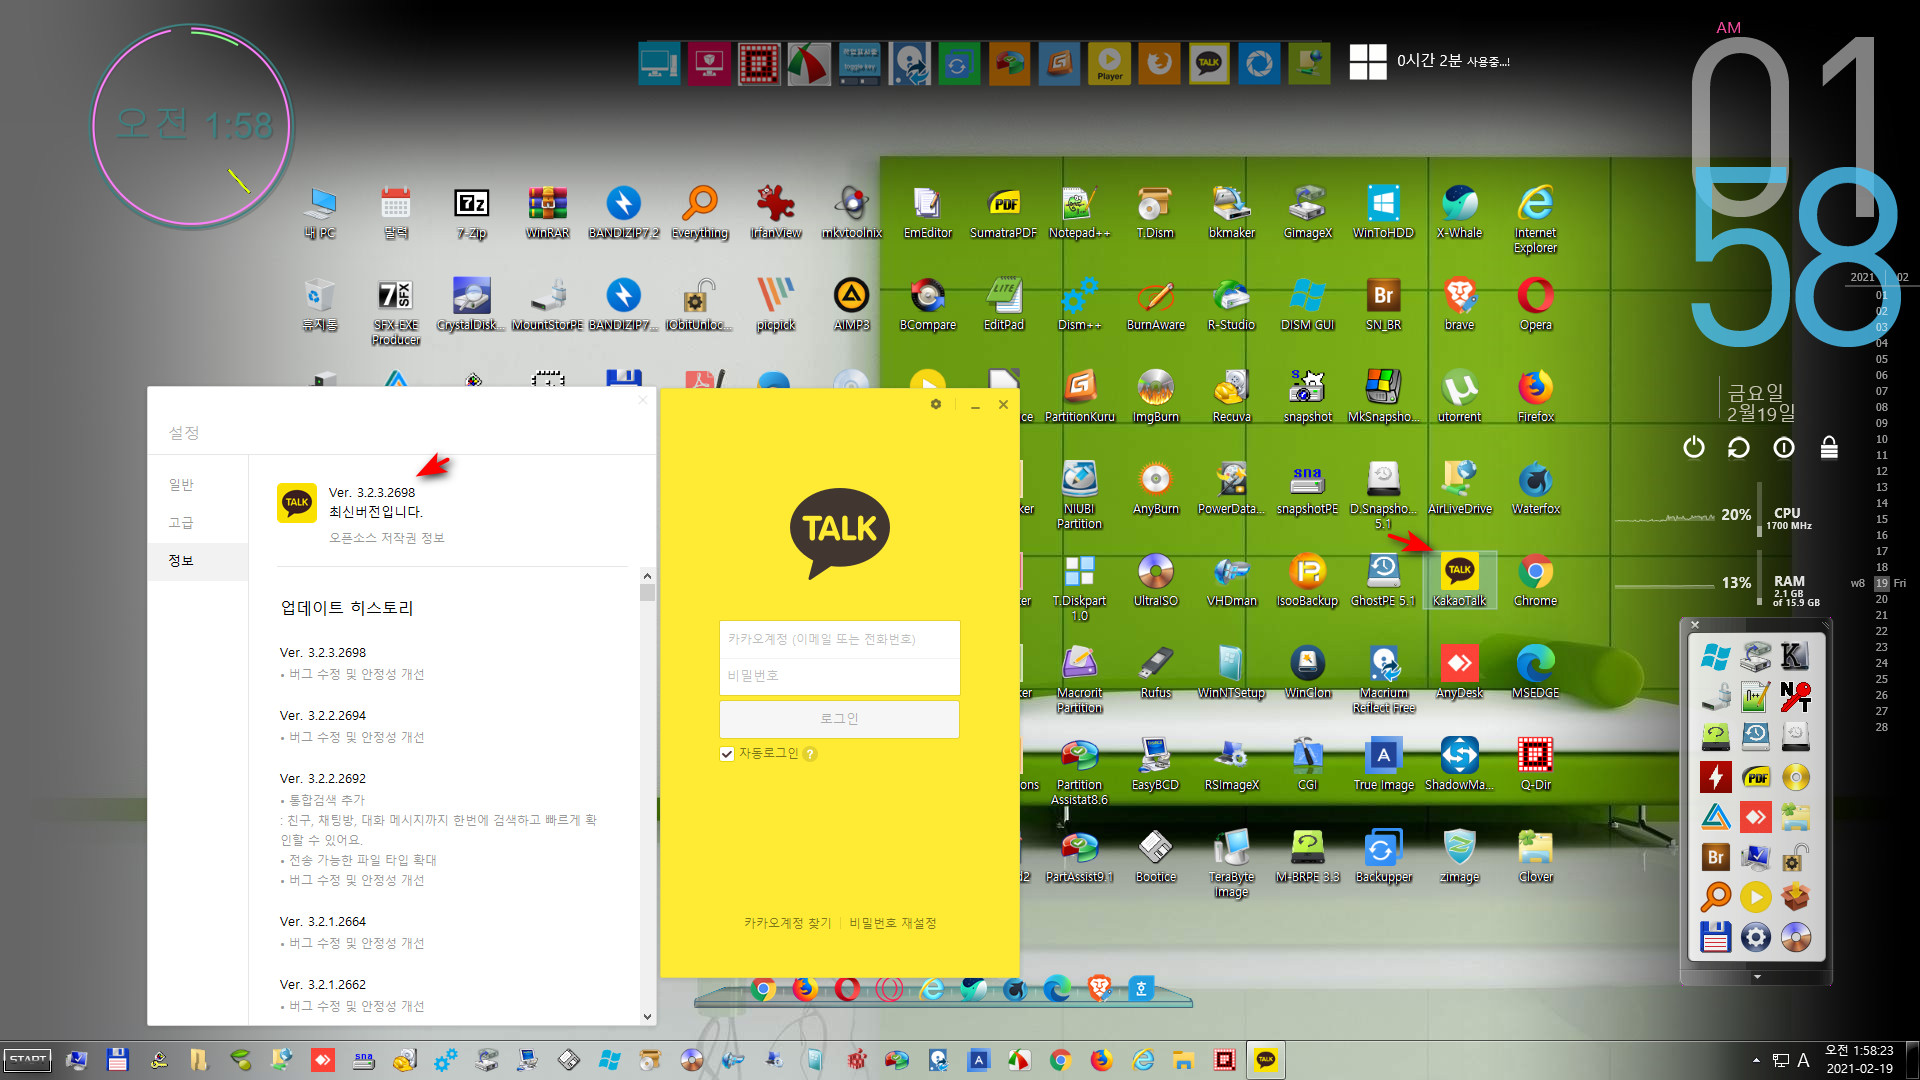Click the START button on taskbar
Image resolution: width=1920 pixels, height=1080 pixels.
28,1059
